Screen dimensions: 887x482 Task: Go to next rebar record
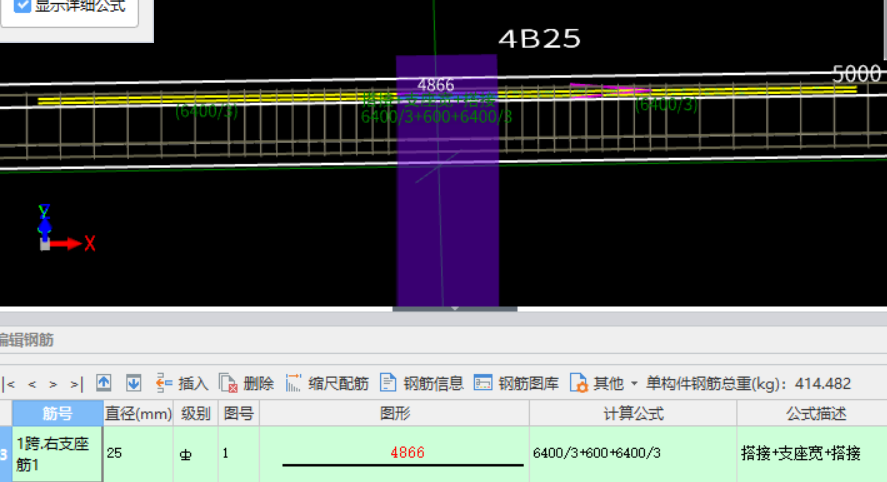click(x=53, y=384)
